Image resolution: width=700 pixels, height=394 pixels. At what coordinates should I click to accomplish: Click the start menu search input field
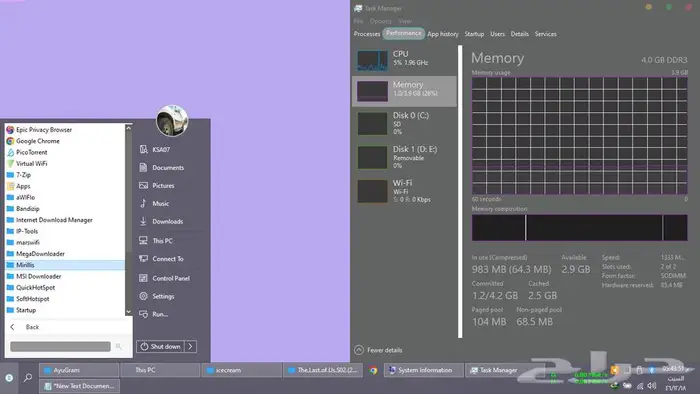[x=60, y=347]
